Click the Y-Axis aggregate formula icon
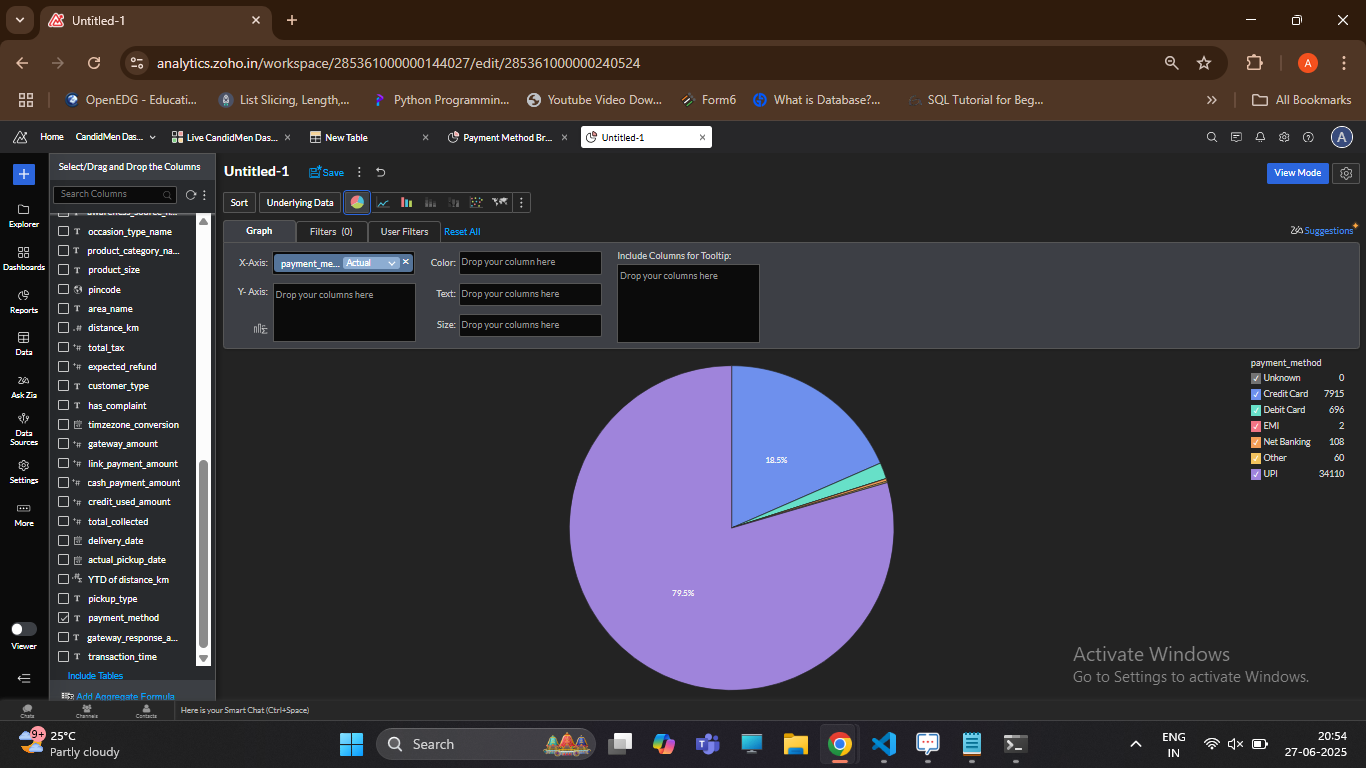1366x768 pixels. click(260, 328)
